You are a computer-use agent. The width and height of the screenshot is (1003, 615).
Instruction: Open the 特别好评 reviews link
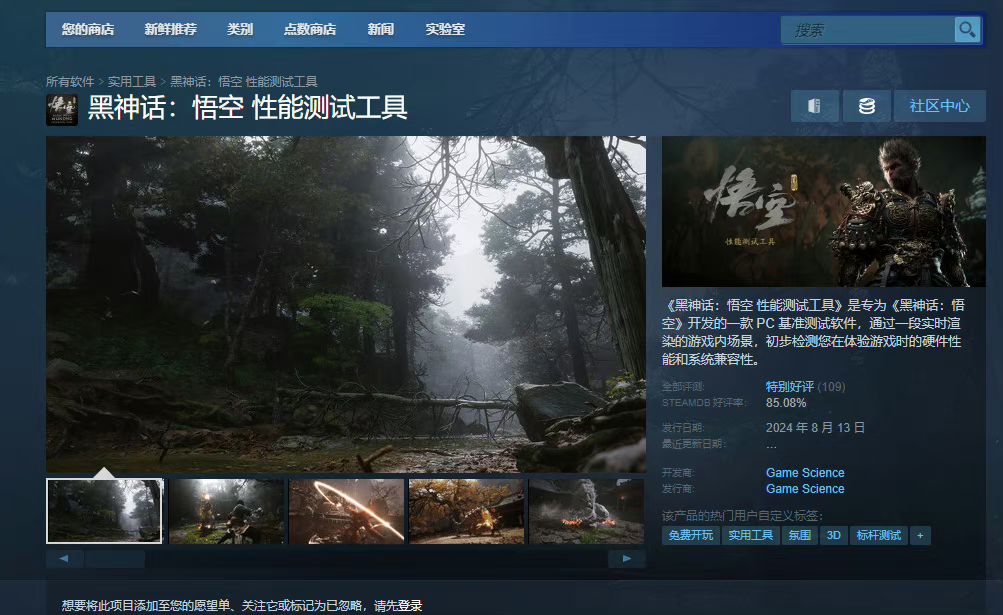pos(789,387)
